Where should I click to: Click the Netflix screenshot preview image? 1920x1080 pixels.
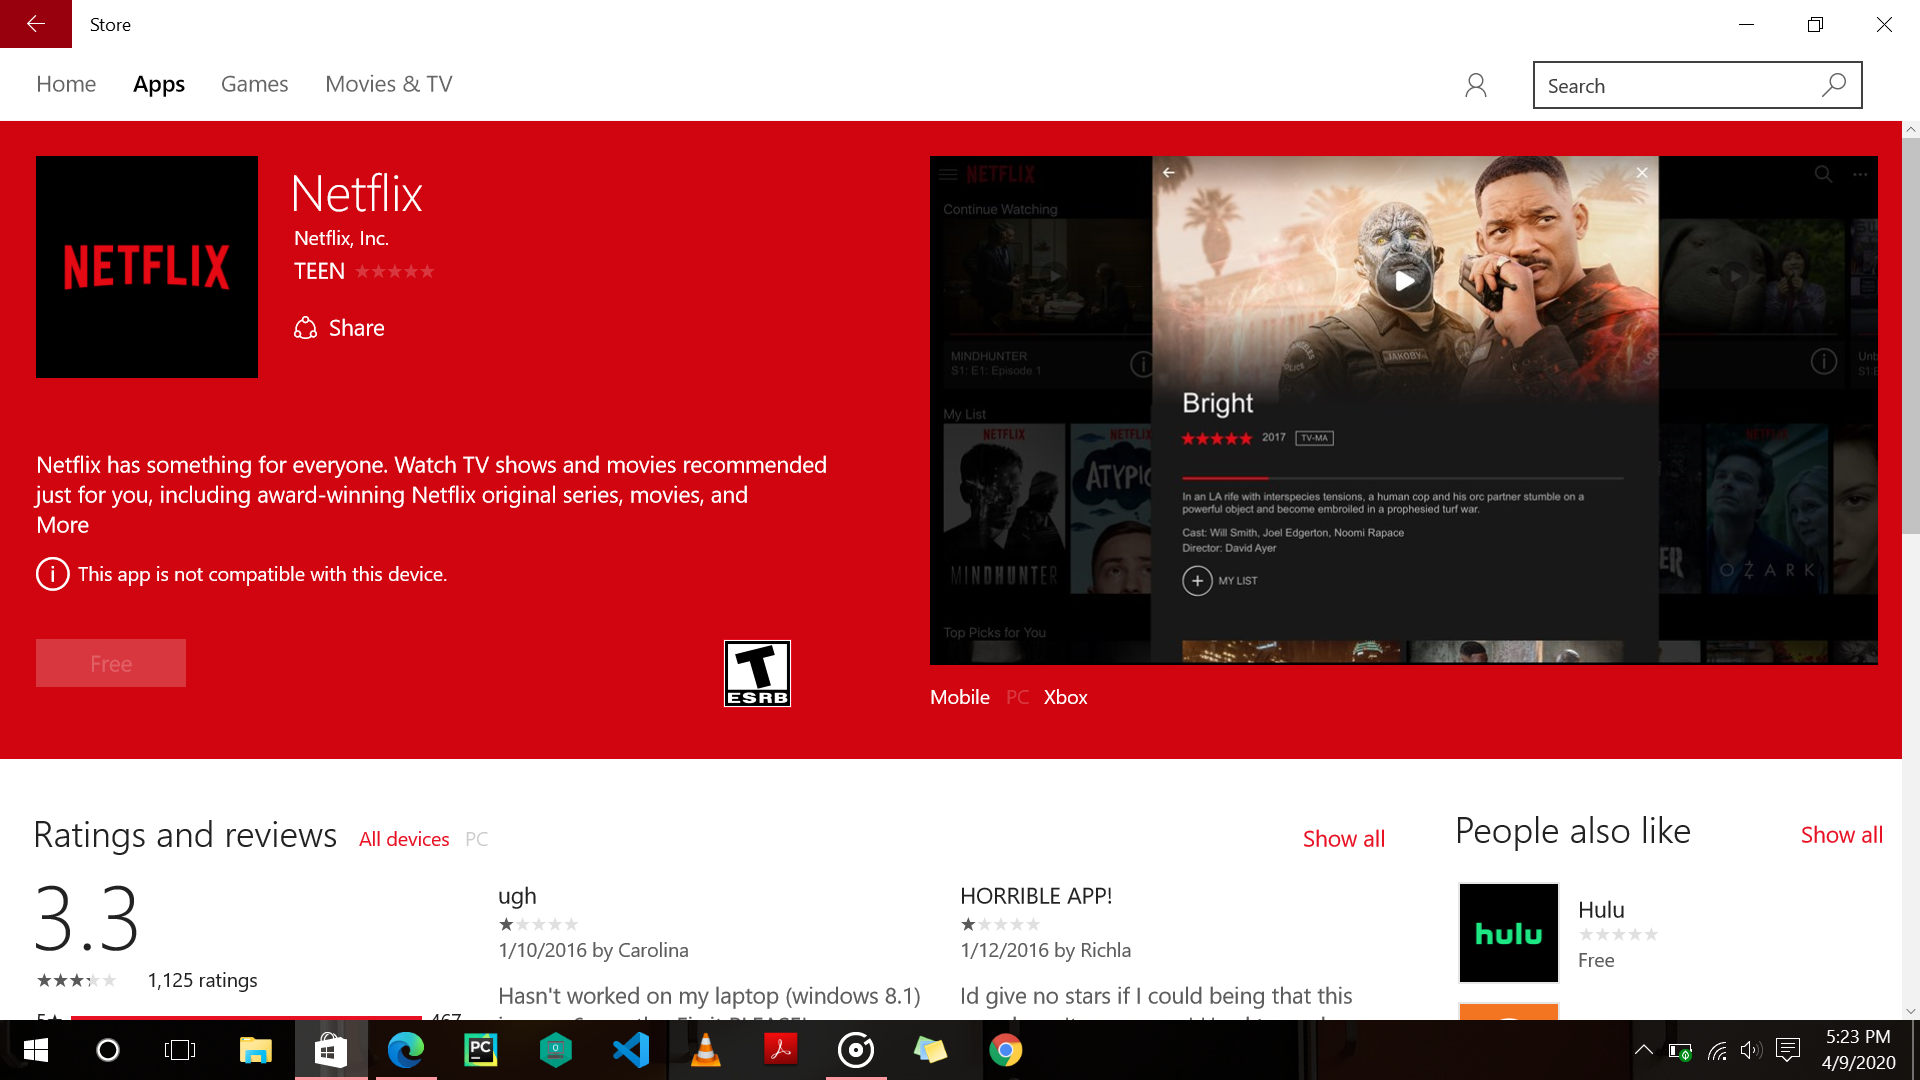tap(1404, 410)
